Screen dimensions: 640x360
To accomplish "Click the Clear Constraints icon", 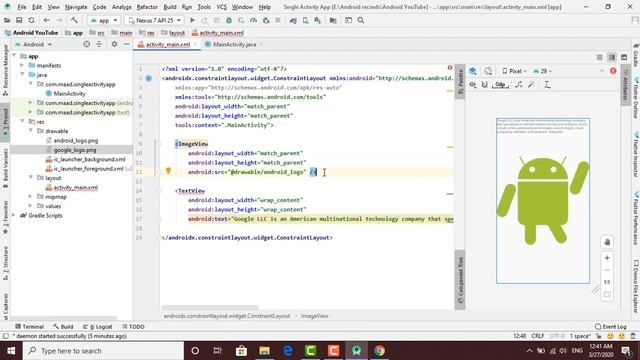I will click(519, 84).
